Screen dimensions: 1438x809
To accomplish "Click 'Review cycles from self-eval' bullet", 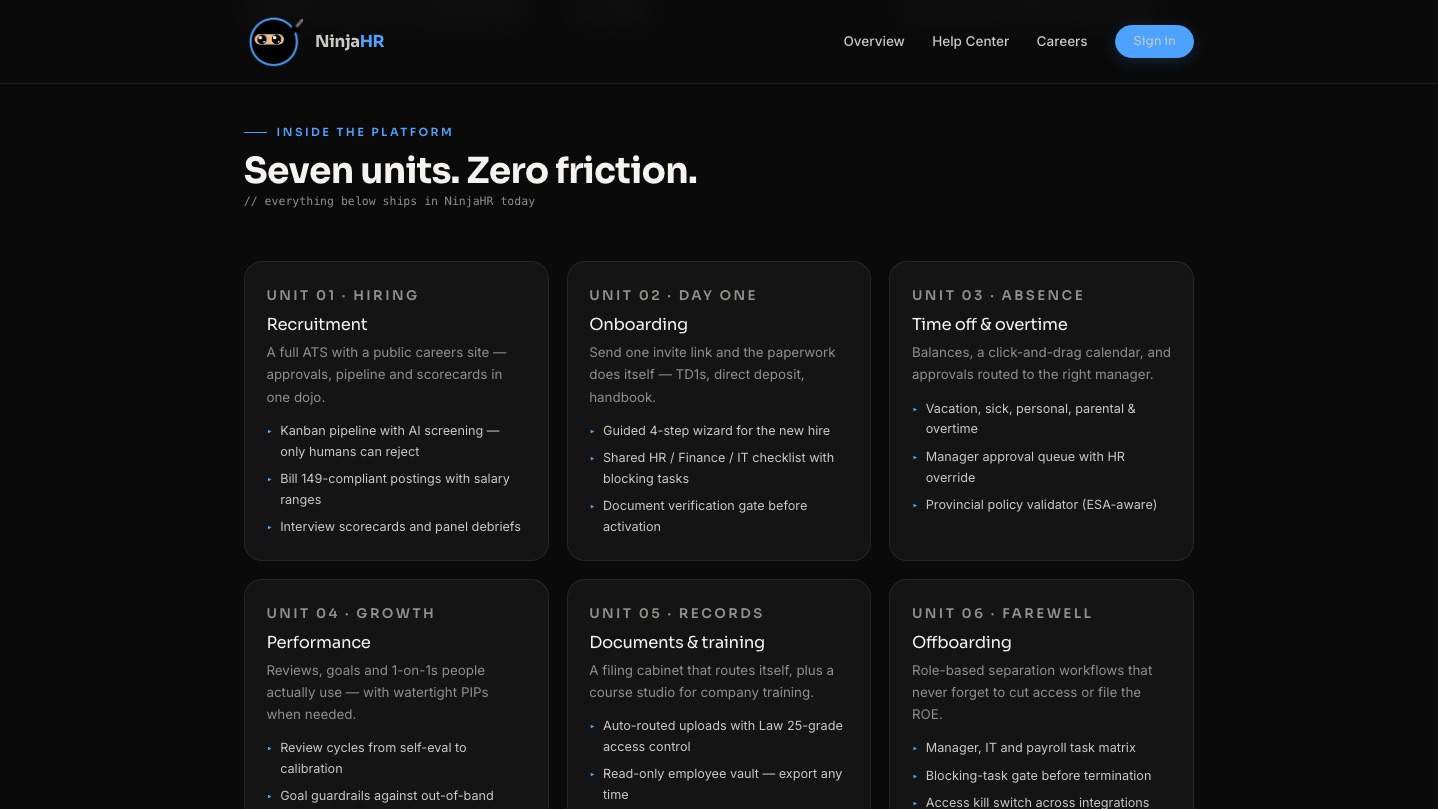I will coord(396,758).
